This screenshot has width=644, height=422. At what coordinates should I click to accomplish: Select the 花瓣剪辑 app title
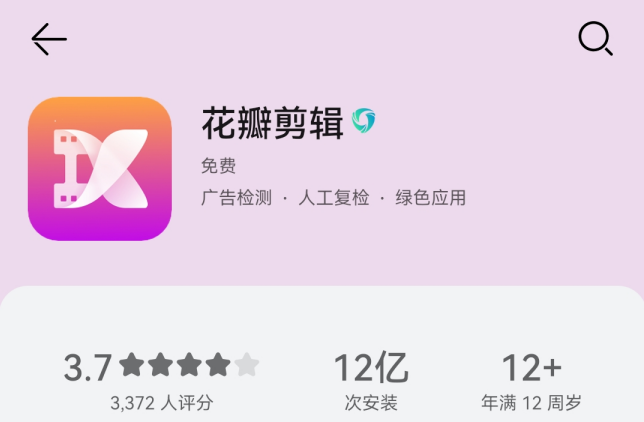(x=272, y=123)
